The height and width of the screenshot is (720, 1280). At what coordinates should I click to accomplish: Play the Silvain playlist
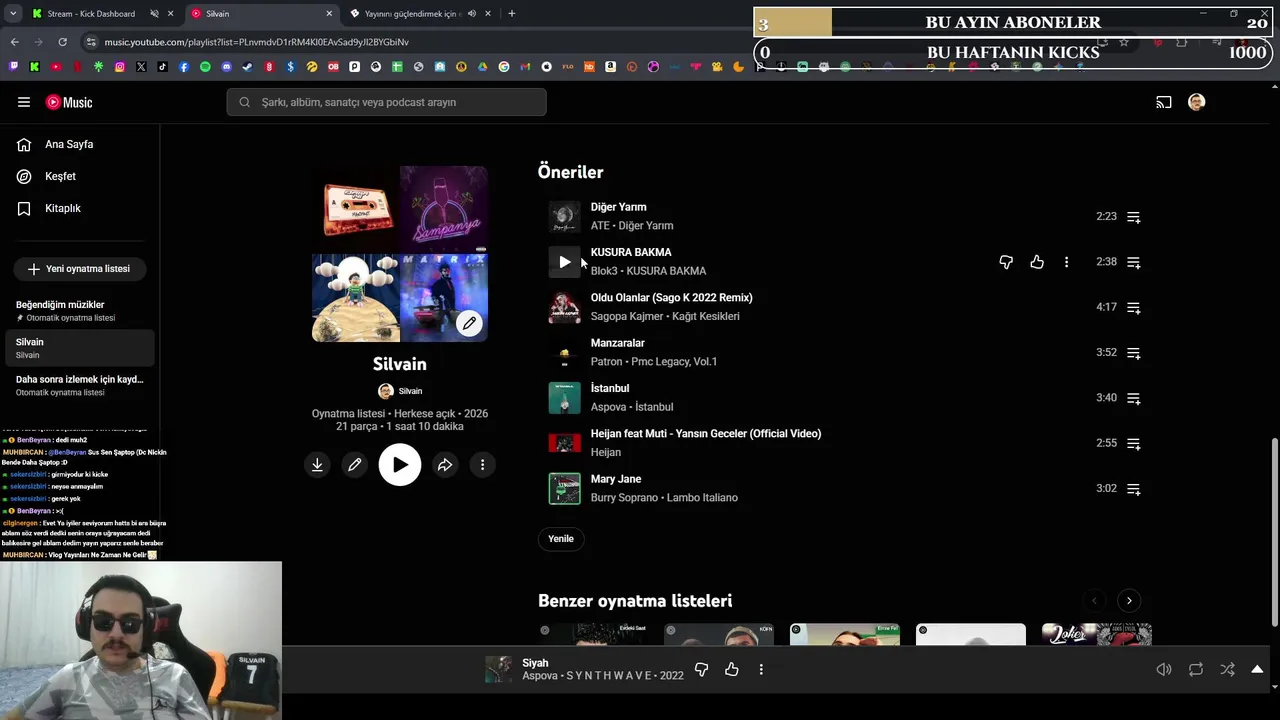coord(400,465)
